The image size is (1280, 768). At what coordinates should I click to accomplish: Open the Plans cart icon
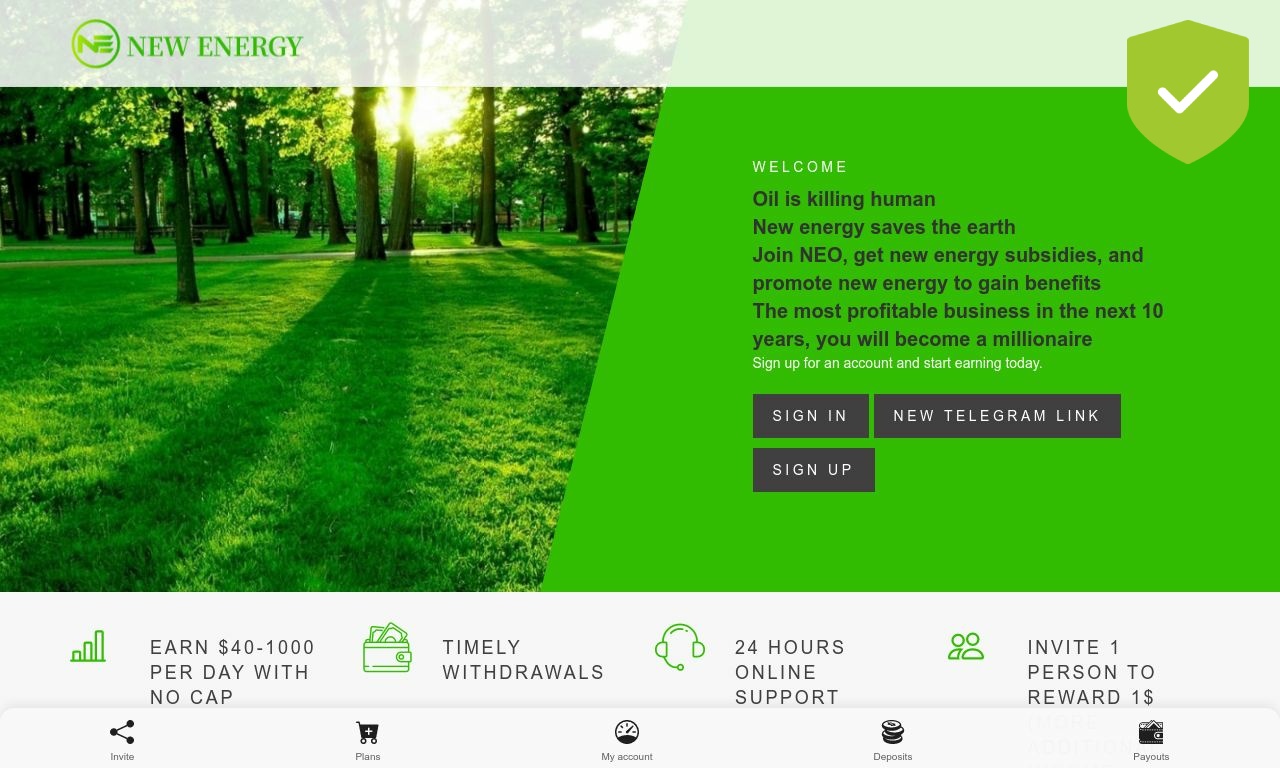pyautogui.click(x=368, y=733)
